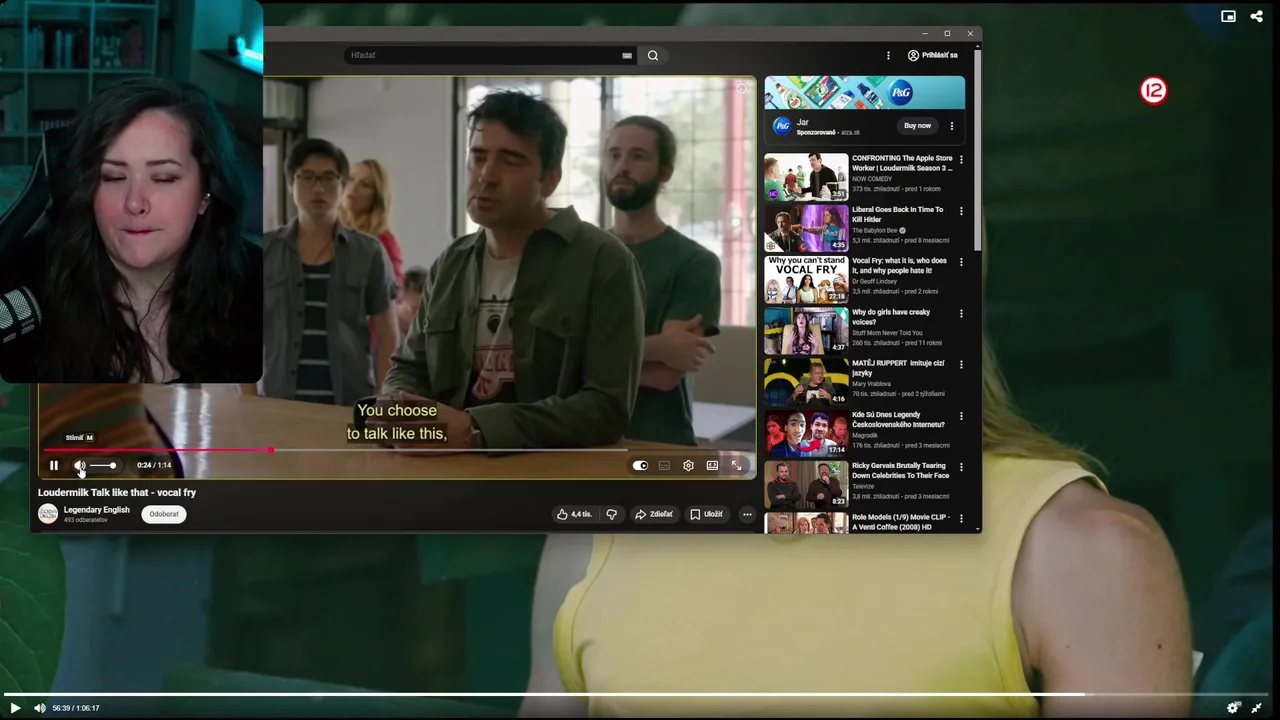Screen dimensions: 1280x720
Task: Click the dislike thumbs-down button
Action: [612, 514]
